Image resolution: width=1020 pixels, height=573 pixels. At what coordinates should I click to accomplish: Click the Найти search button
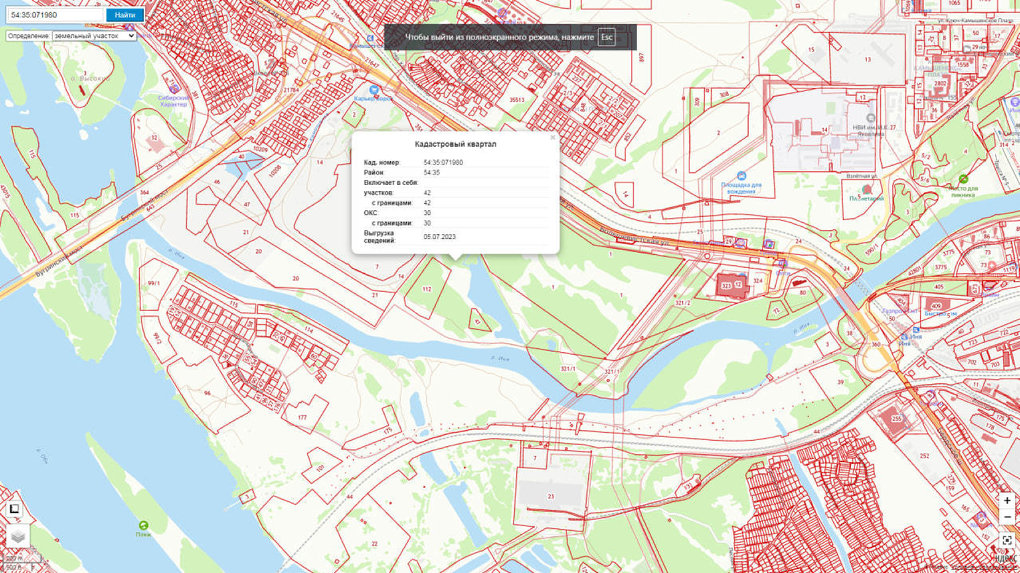(125, 15)
